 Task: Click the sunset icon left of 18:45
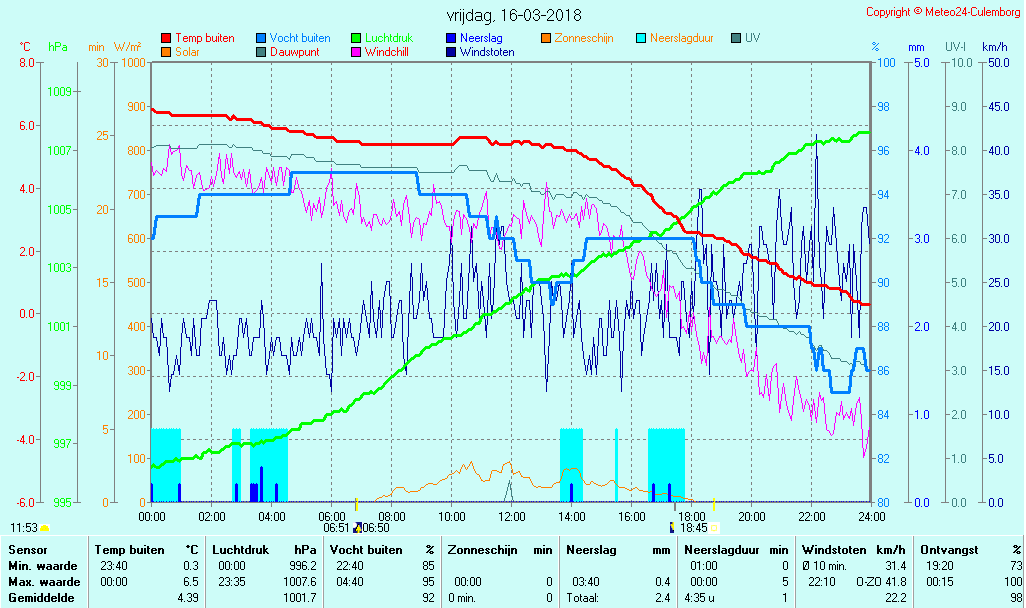(x=673, y=527)
